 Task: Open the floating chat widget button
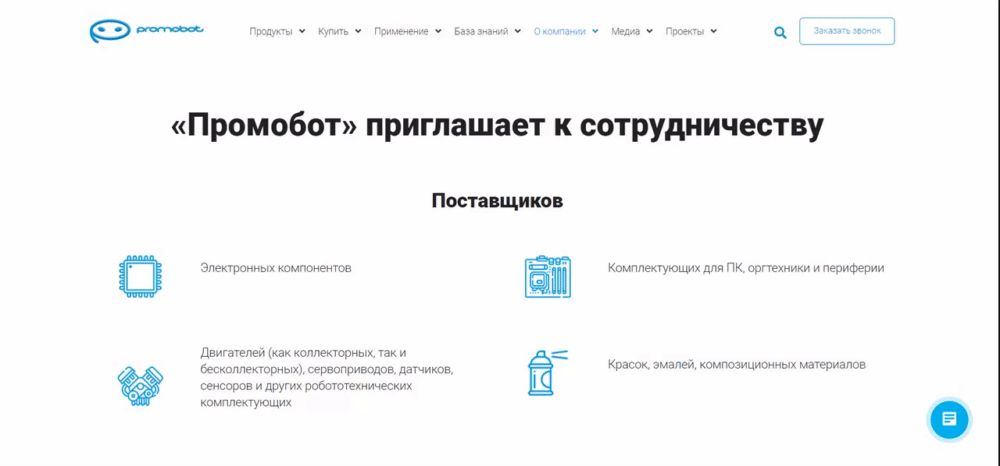(x=949, y=419)
